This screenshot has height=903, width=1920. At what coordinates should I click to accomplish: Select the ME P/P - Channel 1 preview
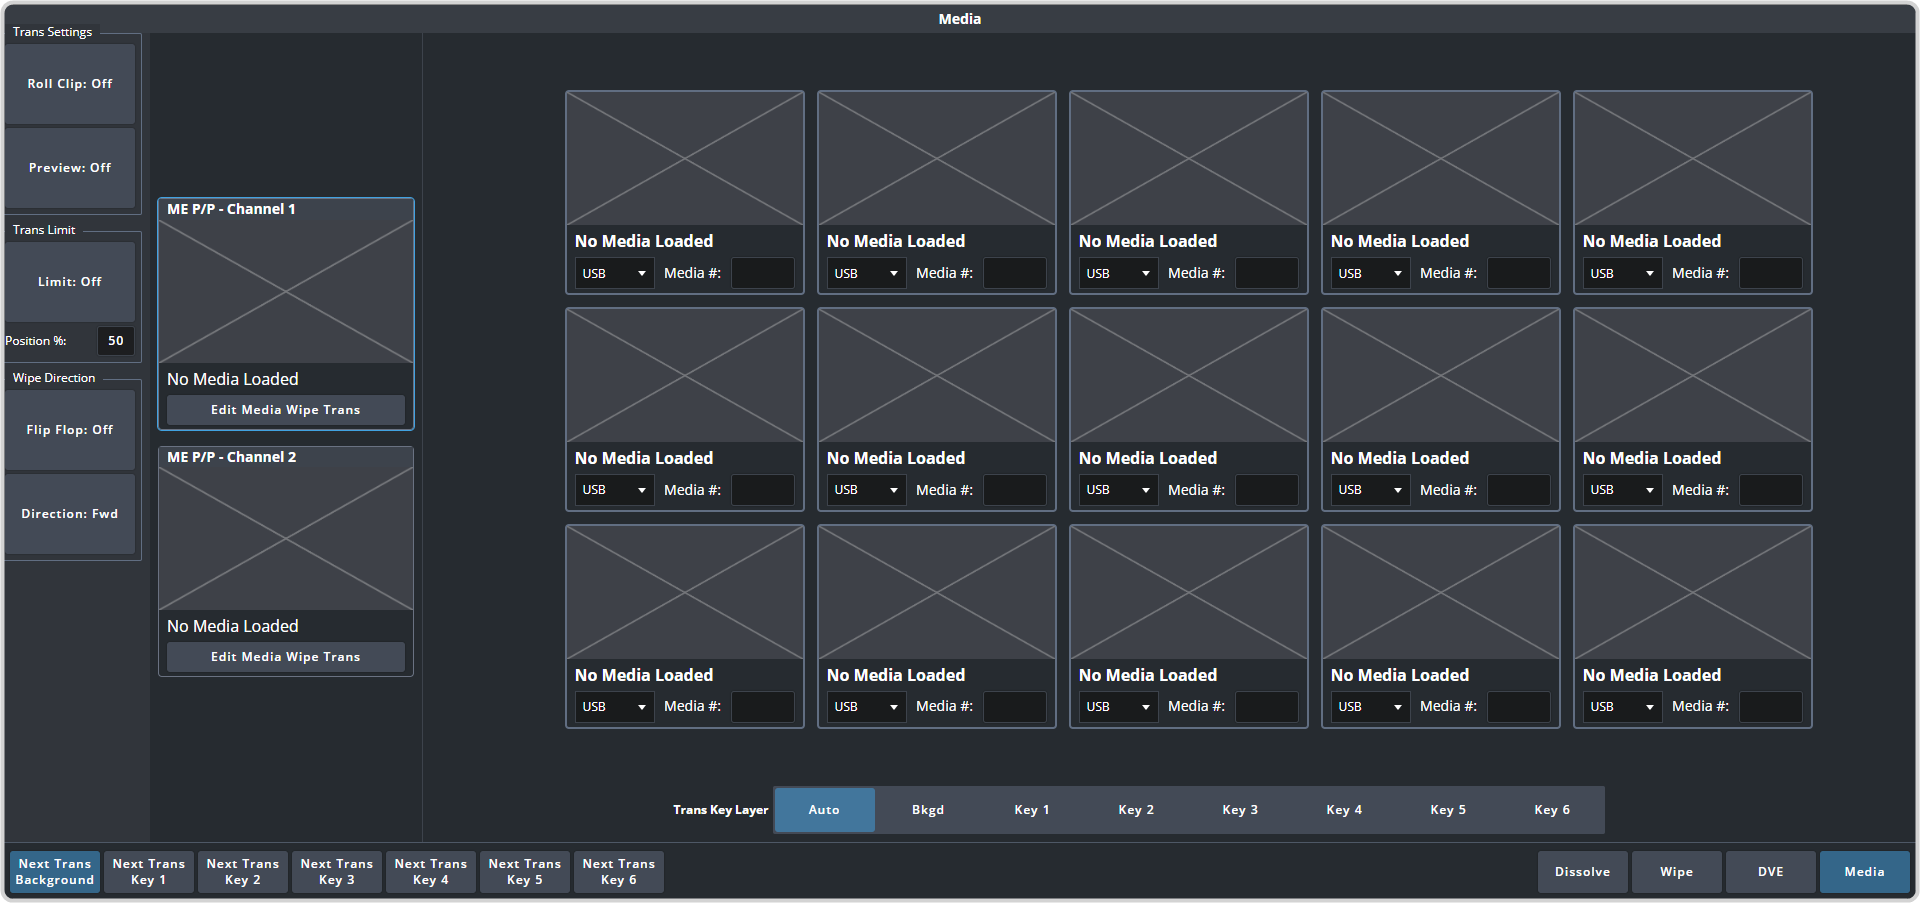[x=286, y=291]
